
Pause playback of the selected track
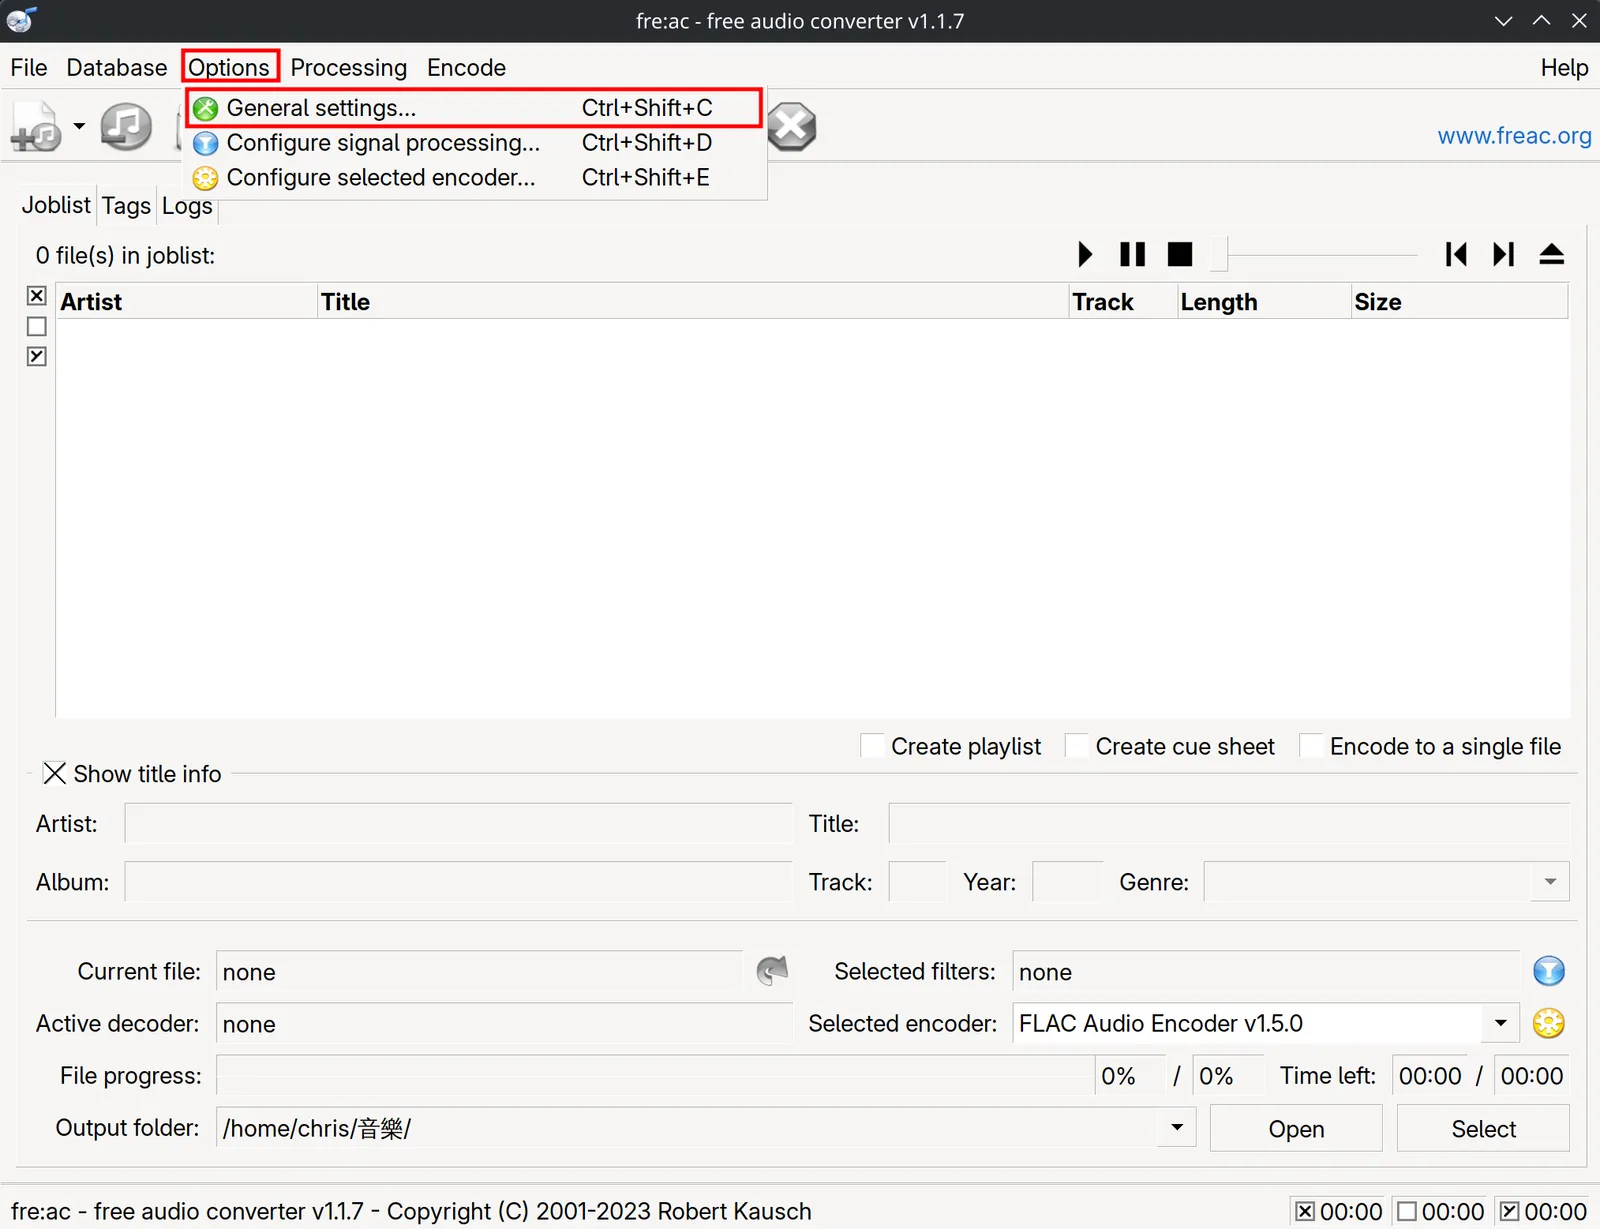[1132, 254]
